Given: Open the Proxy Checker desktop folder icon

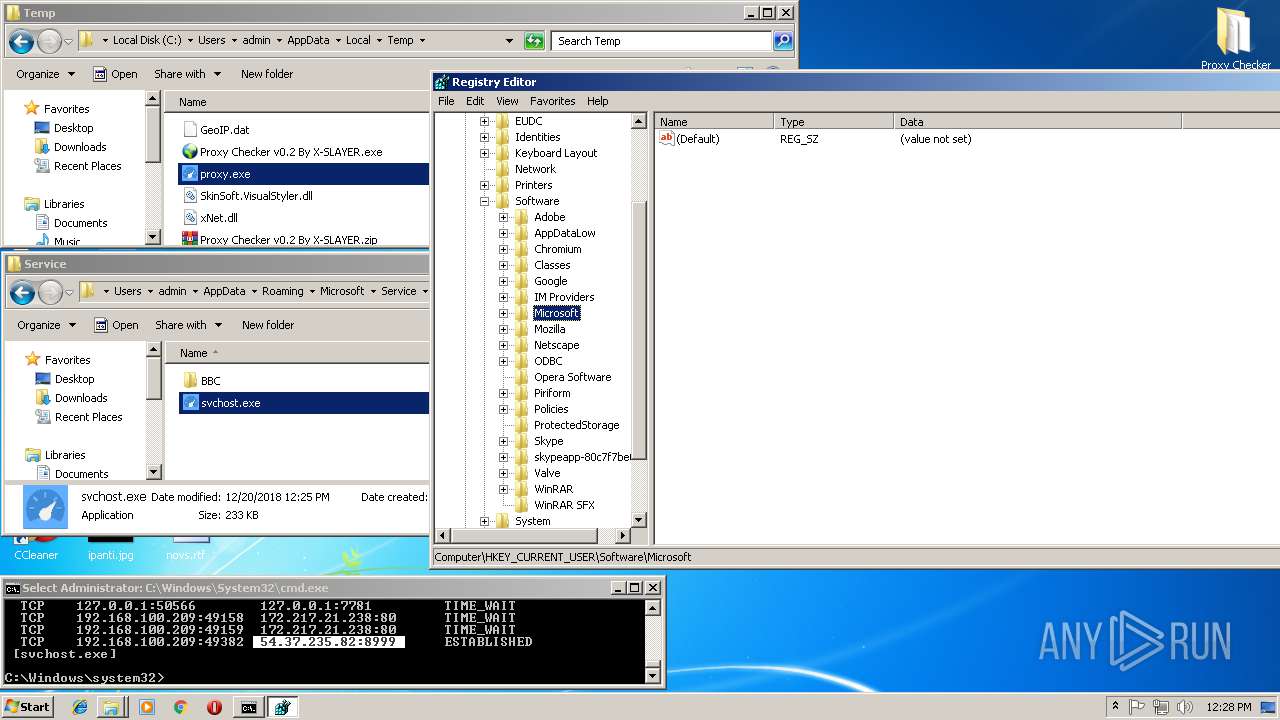Looking at the screenshot, I should click(x=1235, y=37).
